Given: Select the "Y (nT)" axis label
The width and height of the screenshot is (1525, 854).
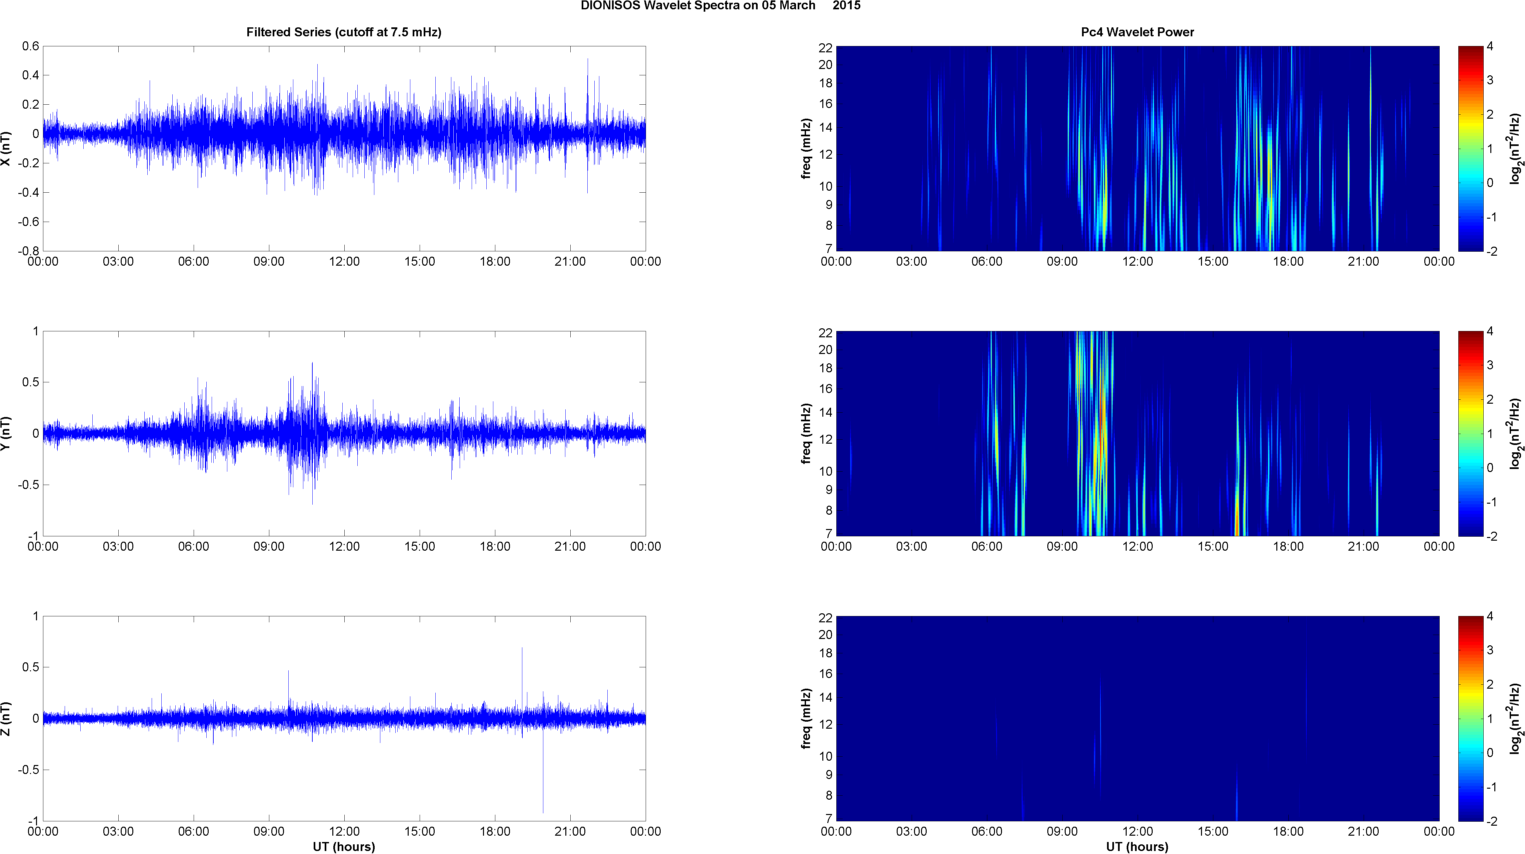Looking at the screenshot, I should pos(7,433).
